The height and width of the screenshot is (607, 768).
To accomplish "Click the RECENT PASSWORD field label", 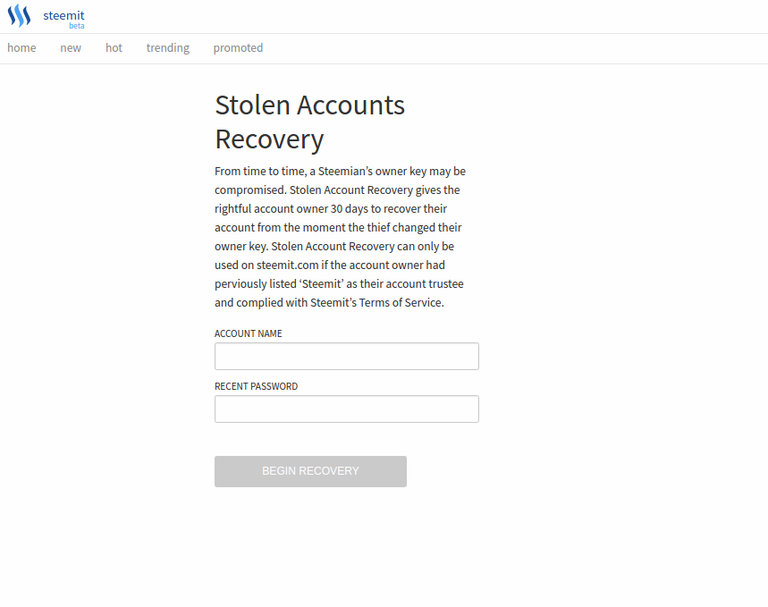I will click(x=256, y=387).
